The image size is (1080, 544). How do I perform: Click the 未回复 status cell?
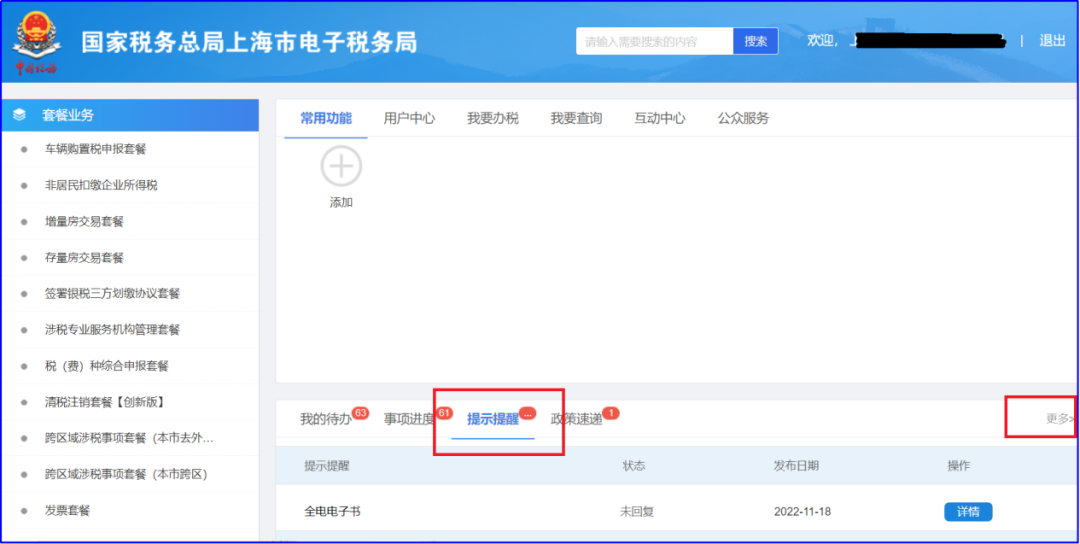tap(636, 512)
